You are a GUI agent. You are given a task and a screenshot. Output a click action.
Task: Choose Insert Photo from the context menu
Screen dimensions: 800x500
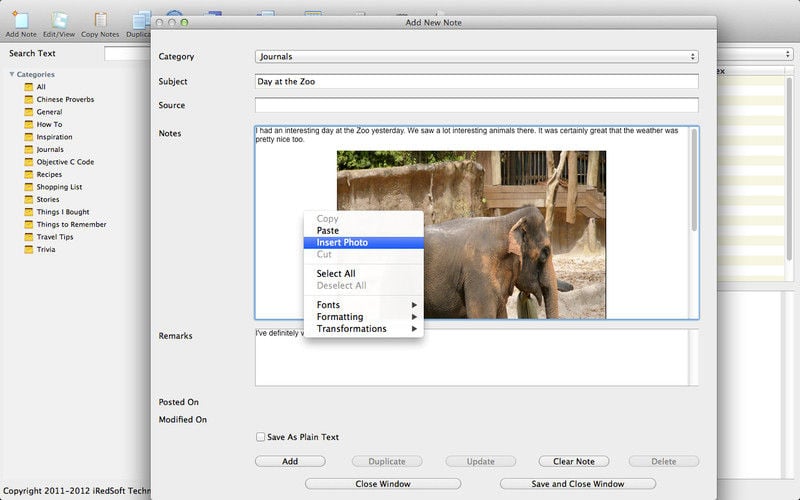tap(363, 242)
